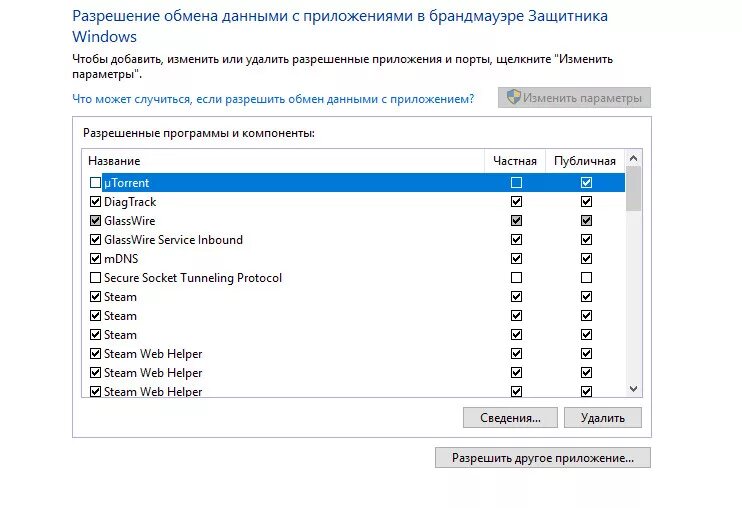Uncheck Публичная checkbox for μTorrent
This screenshot has width=742, height=508.
pos(586,183)
